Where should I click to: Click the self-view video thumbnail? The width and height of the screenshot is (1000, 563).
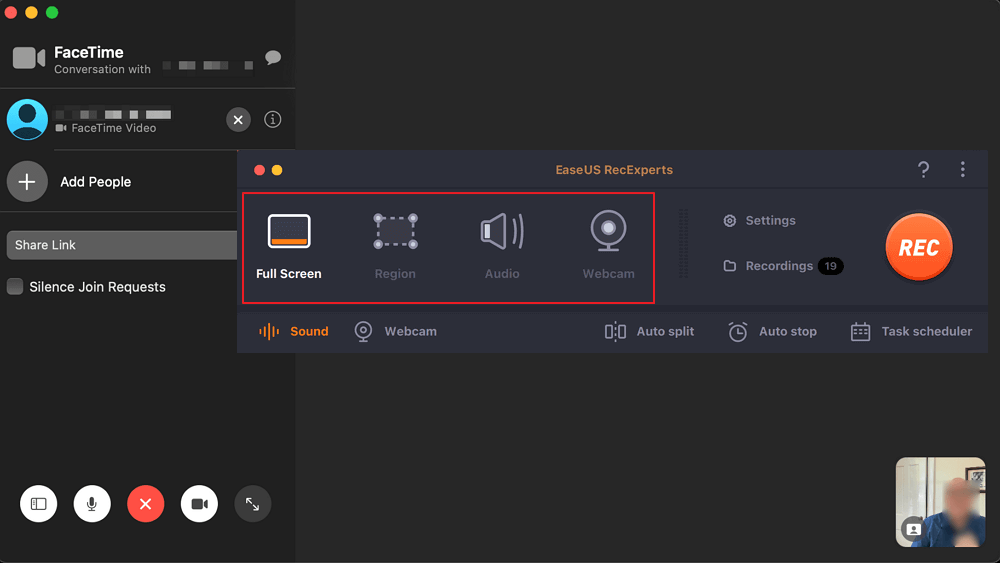pos(941,502)
